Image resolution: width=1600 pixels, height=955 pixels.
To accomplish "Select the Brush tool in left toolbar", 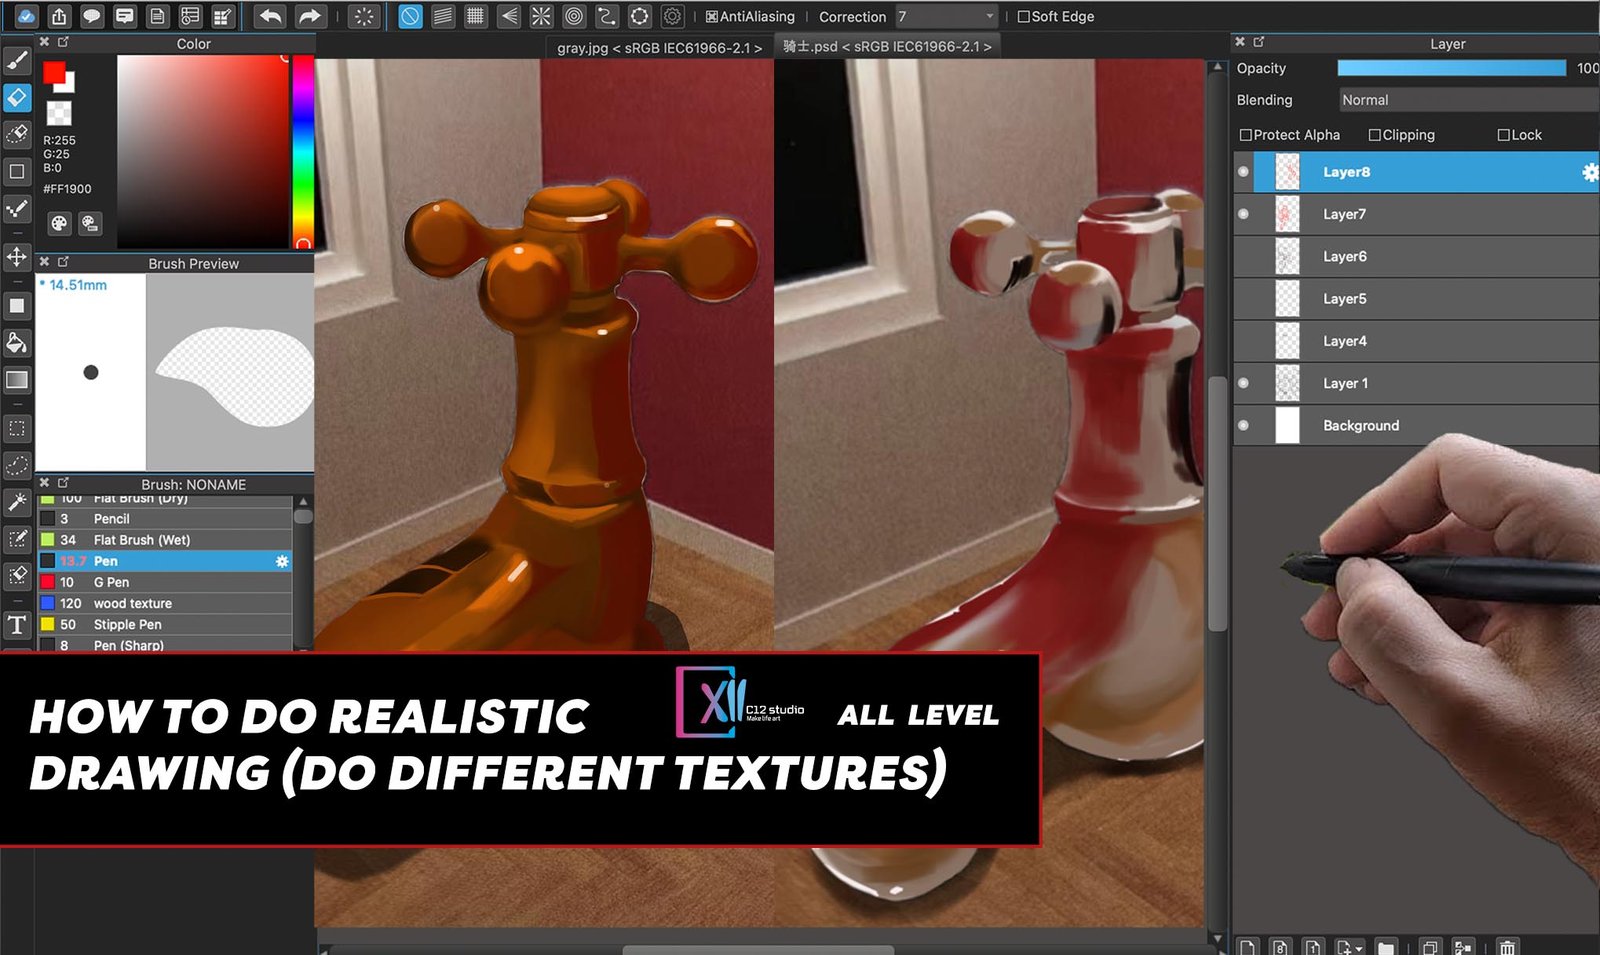I will tap(17, 61).
